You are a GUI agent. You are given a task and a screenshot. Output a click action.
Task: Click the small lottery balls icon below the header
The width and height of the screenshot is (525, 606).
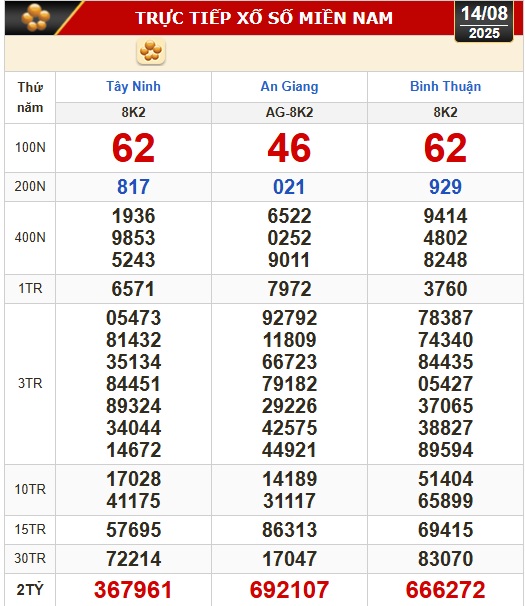tap(151, 51)
